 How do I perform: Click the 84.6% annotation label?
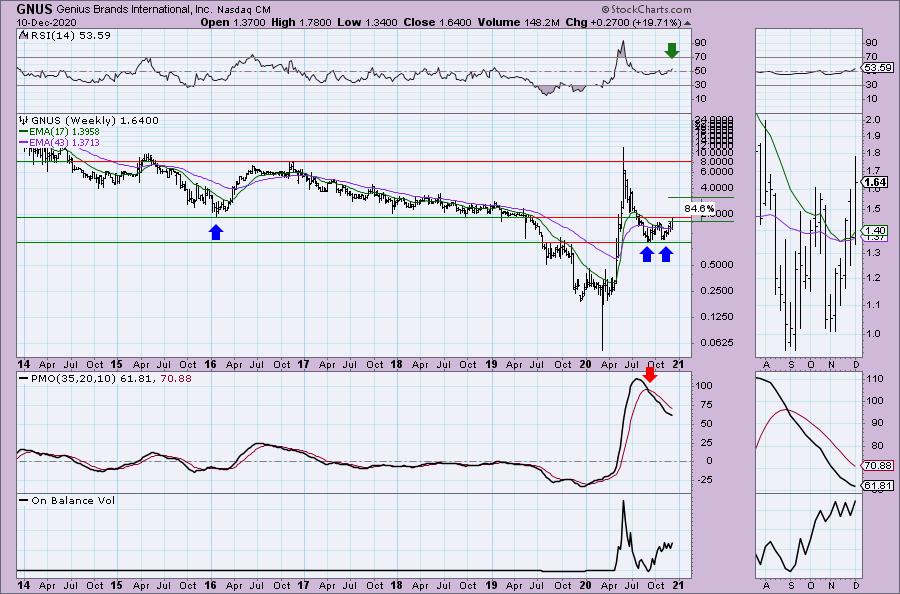click(x=699, y=208)
